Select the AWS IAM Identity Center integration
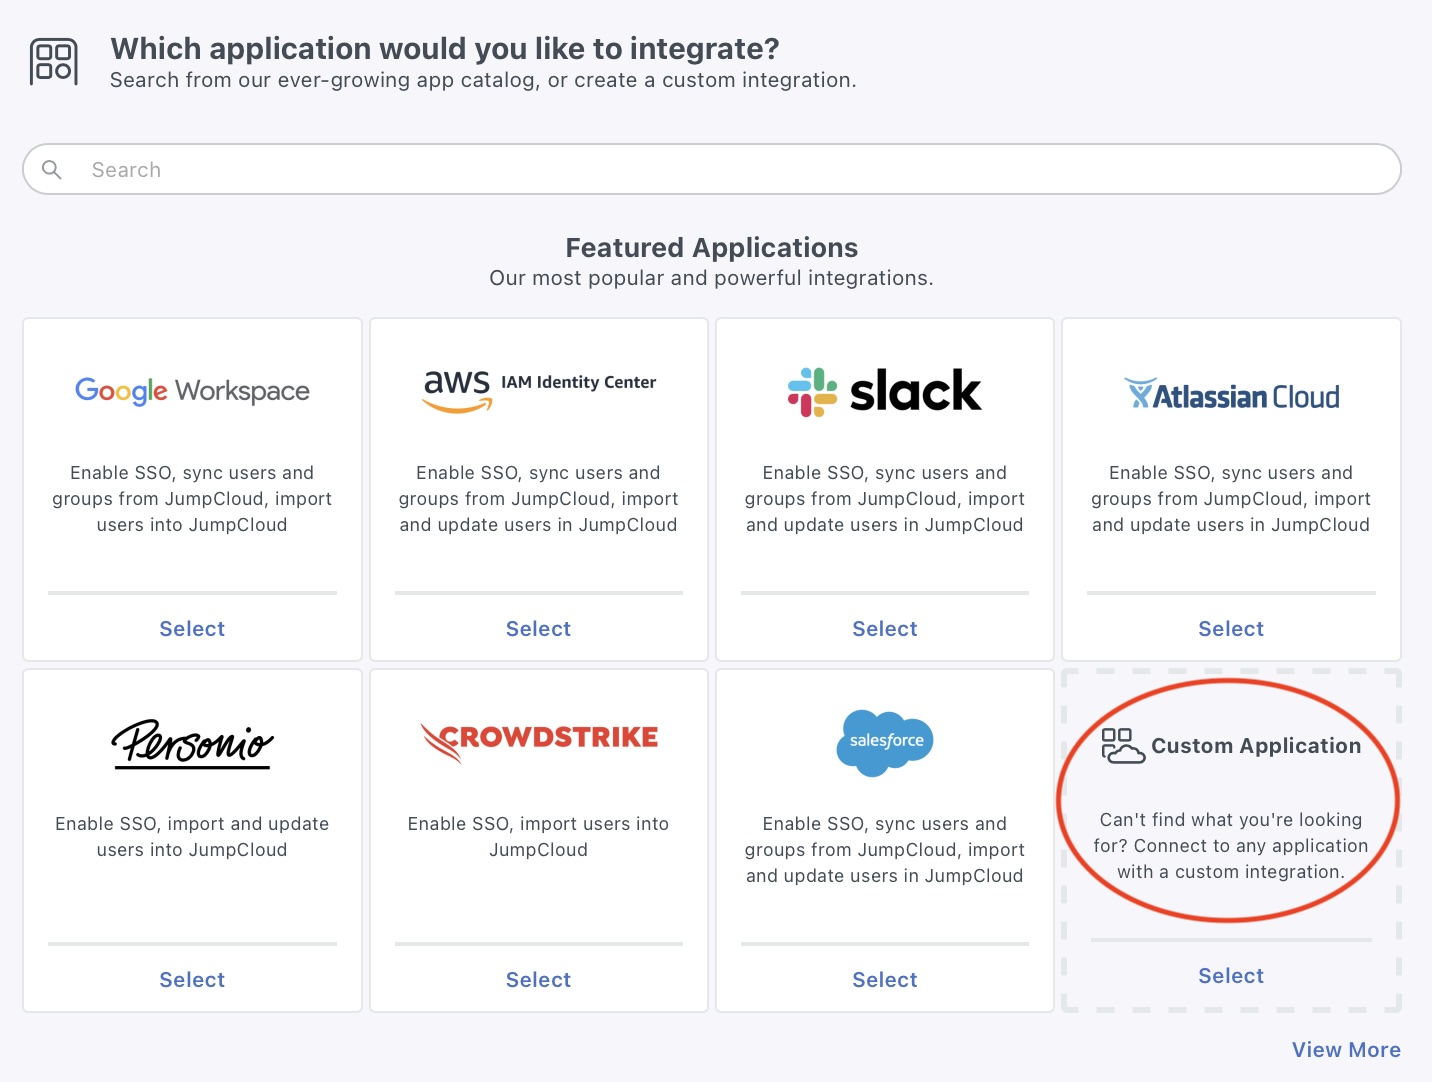 point(538,628)
